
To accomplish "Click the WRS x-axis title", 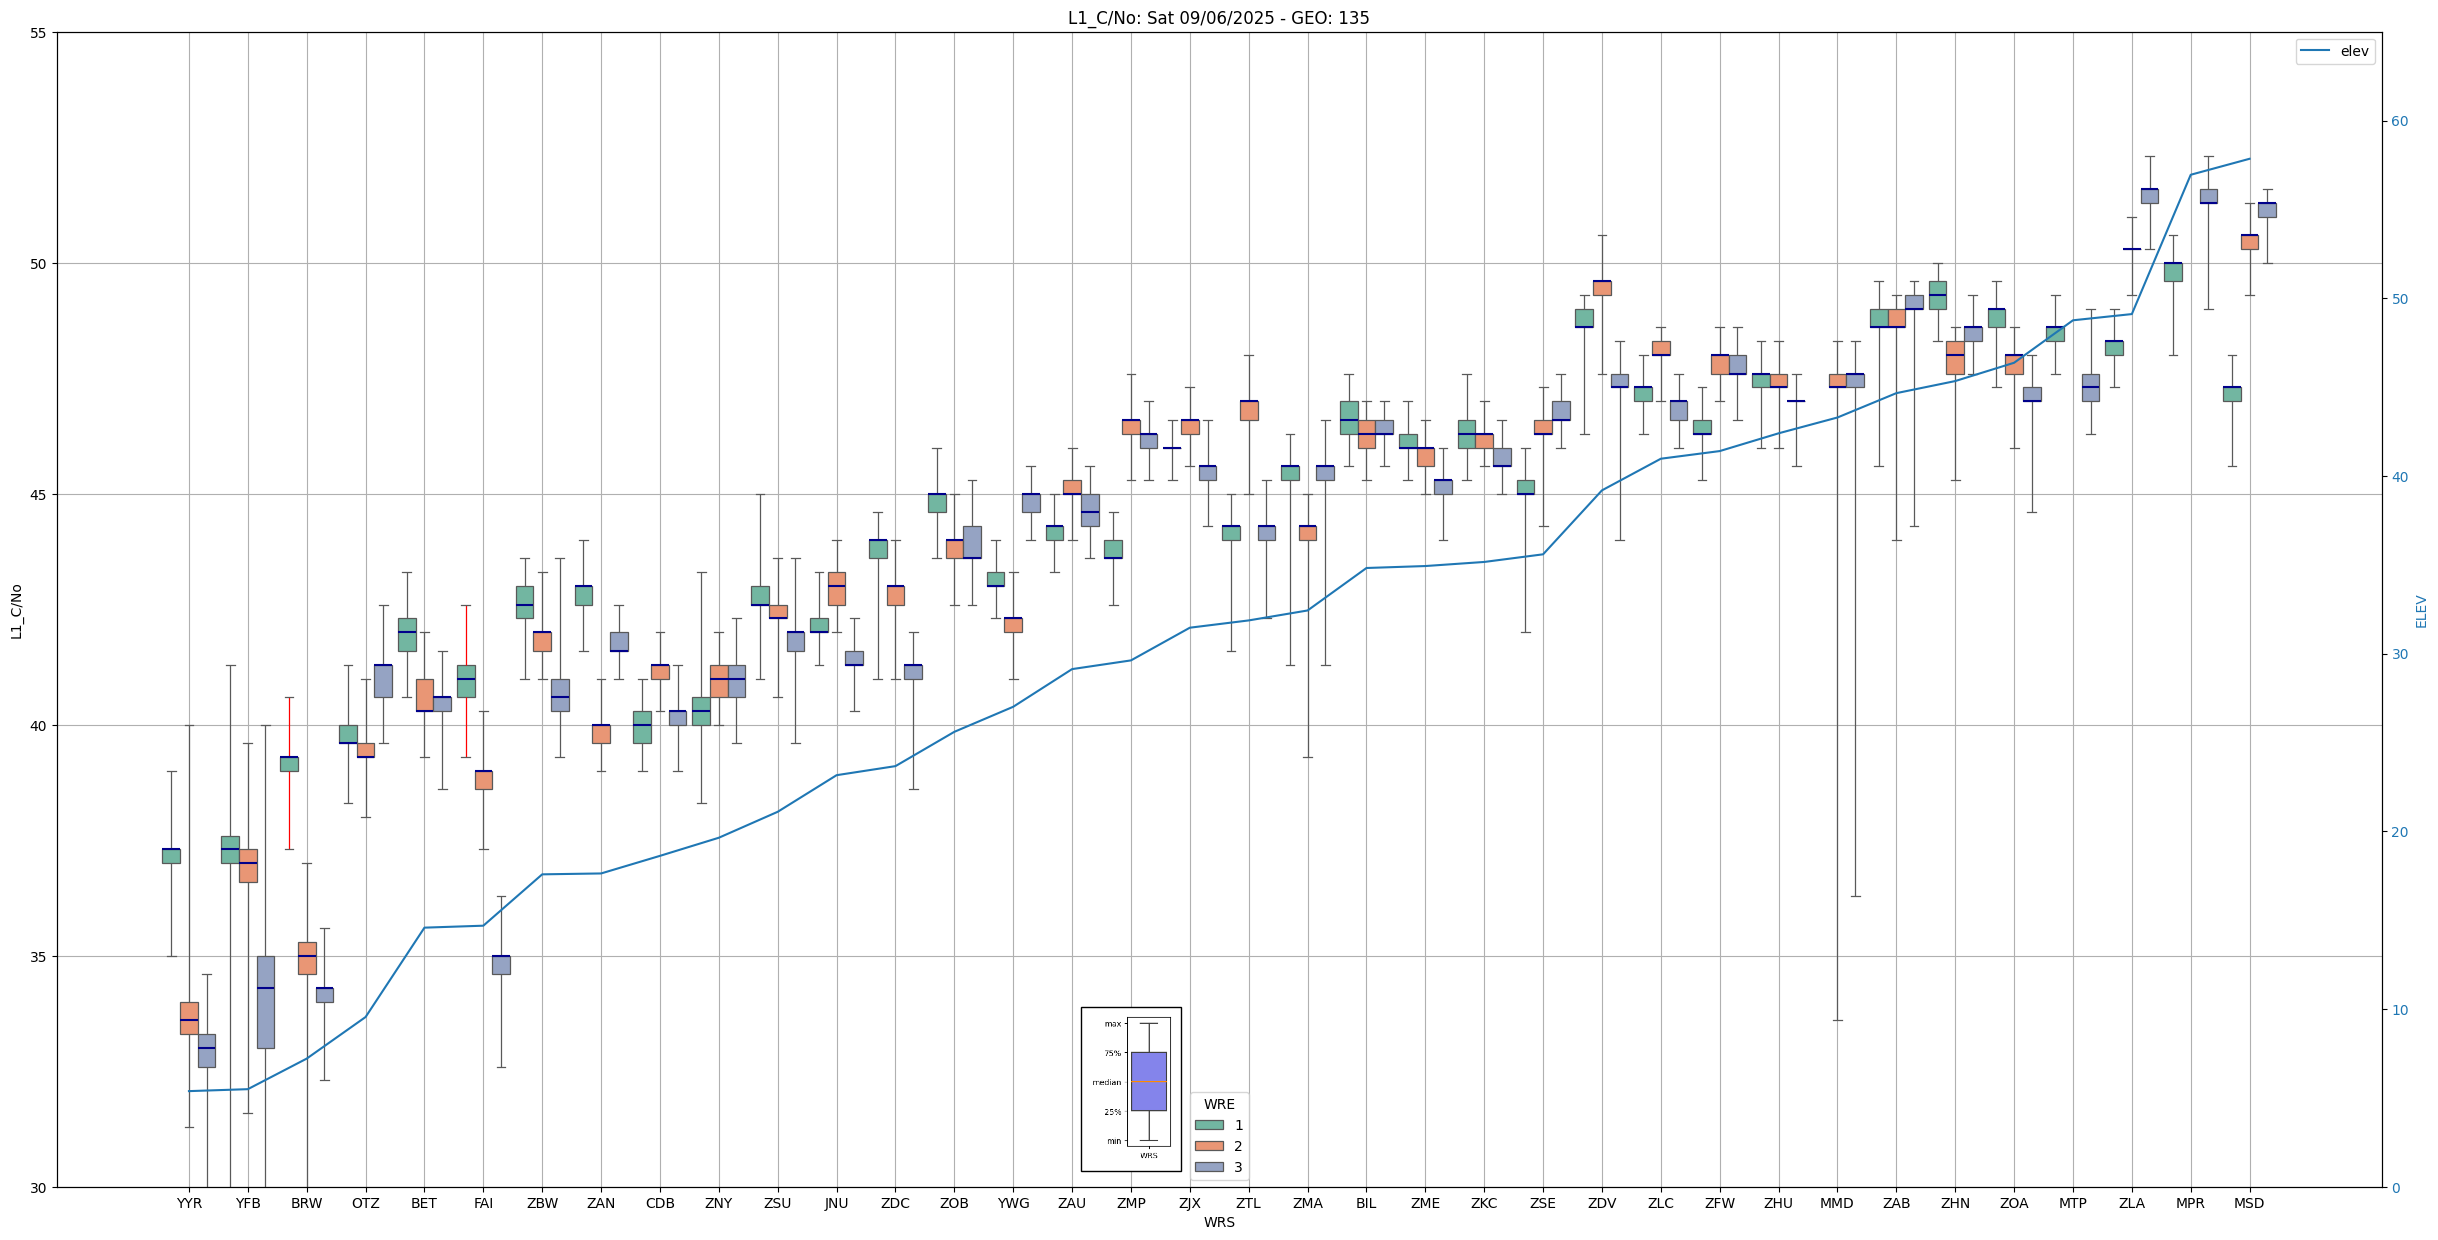I will 1218,1222.
